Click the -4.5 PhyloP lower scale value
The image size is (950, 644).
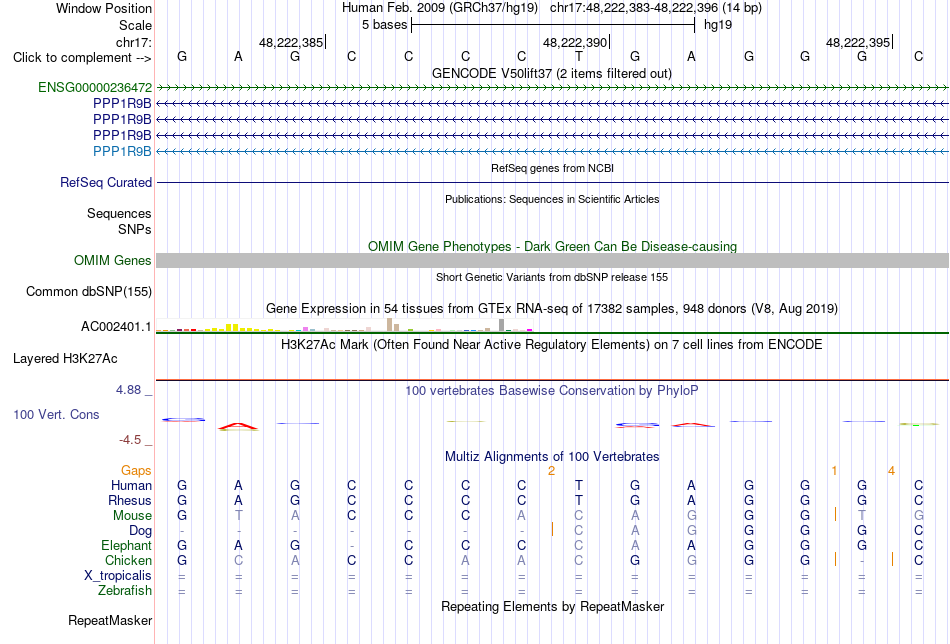click(130, 440)
